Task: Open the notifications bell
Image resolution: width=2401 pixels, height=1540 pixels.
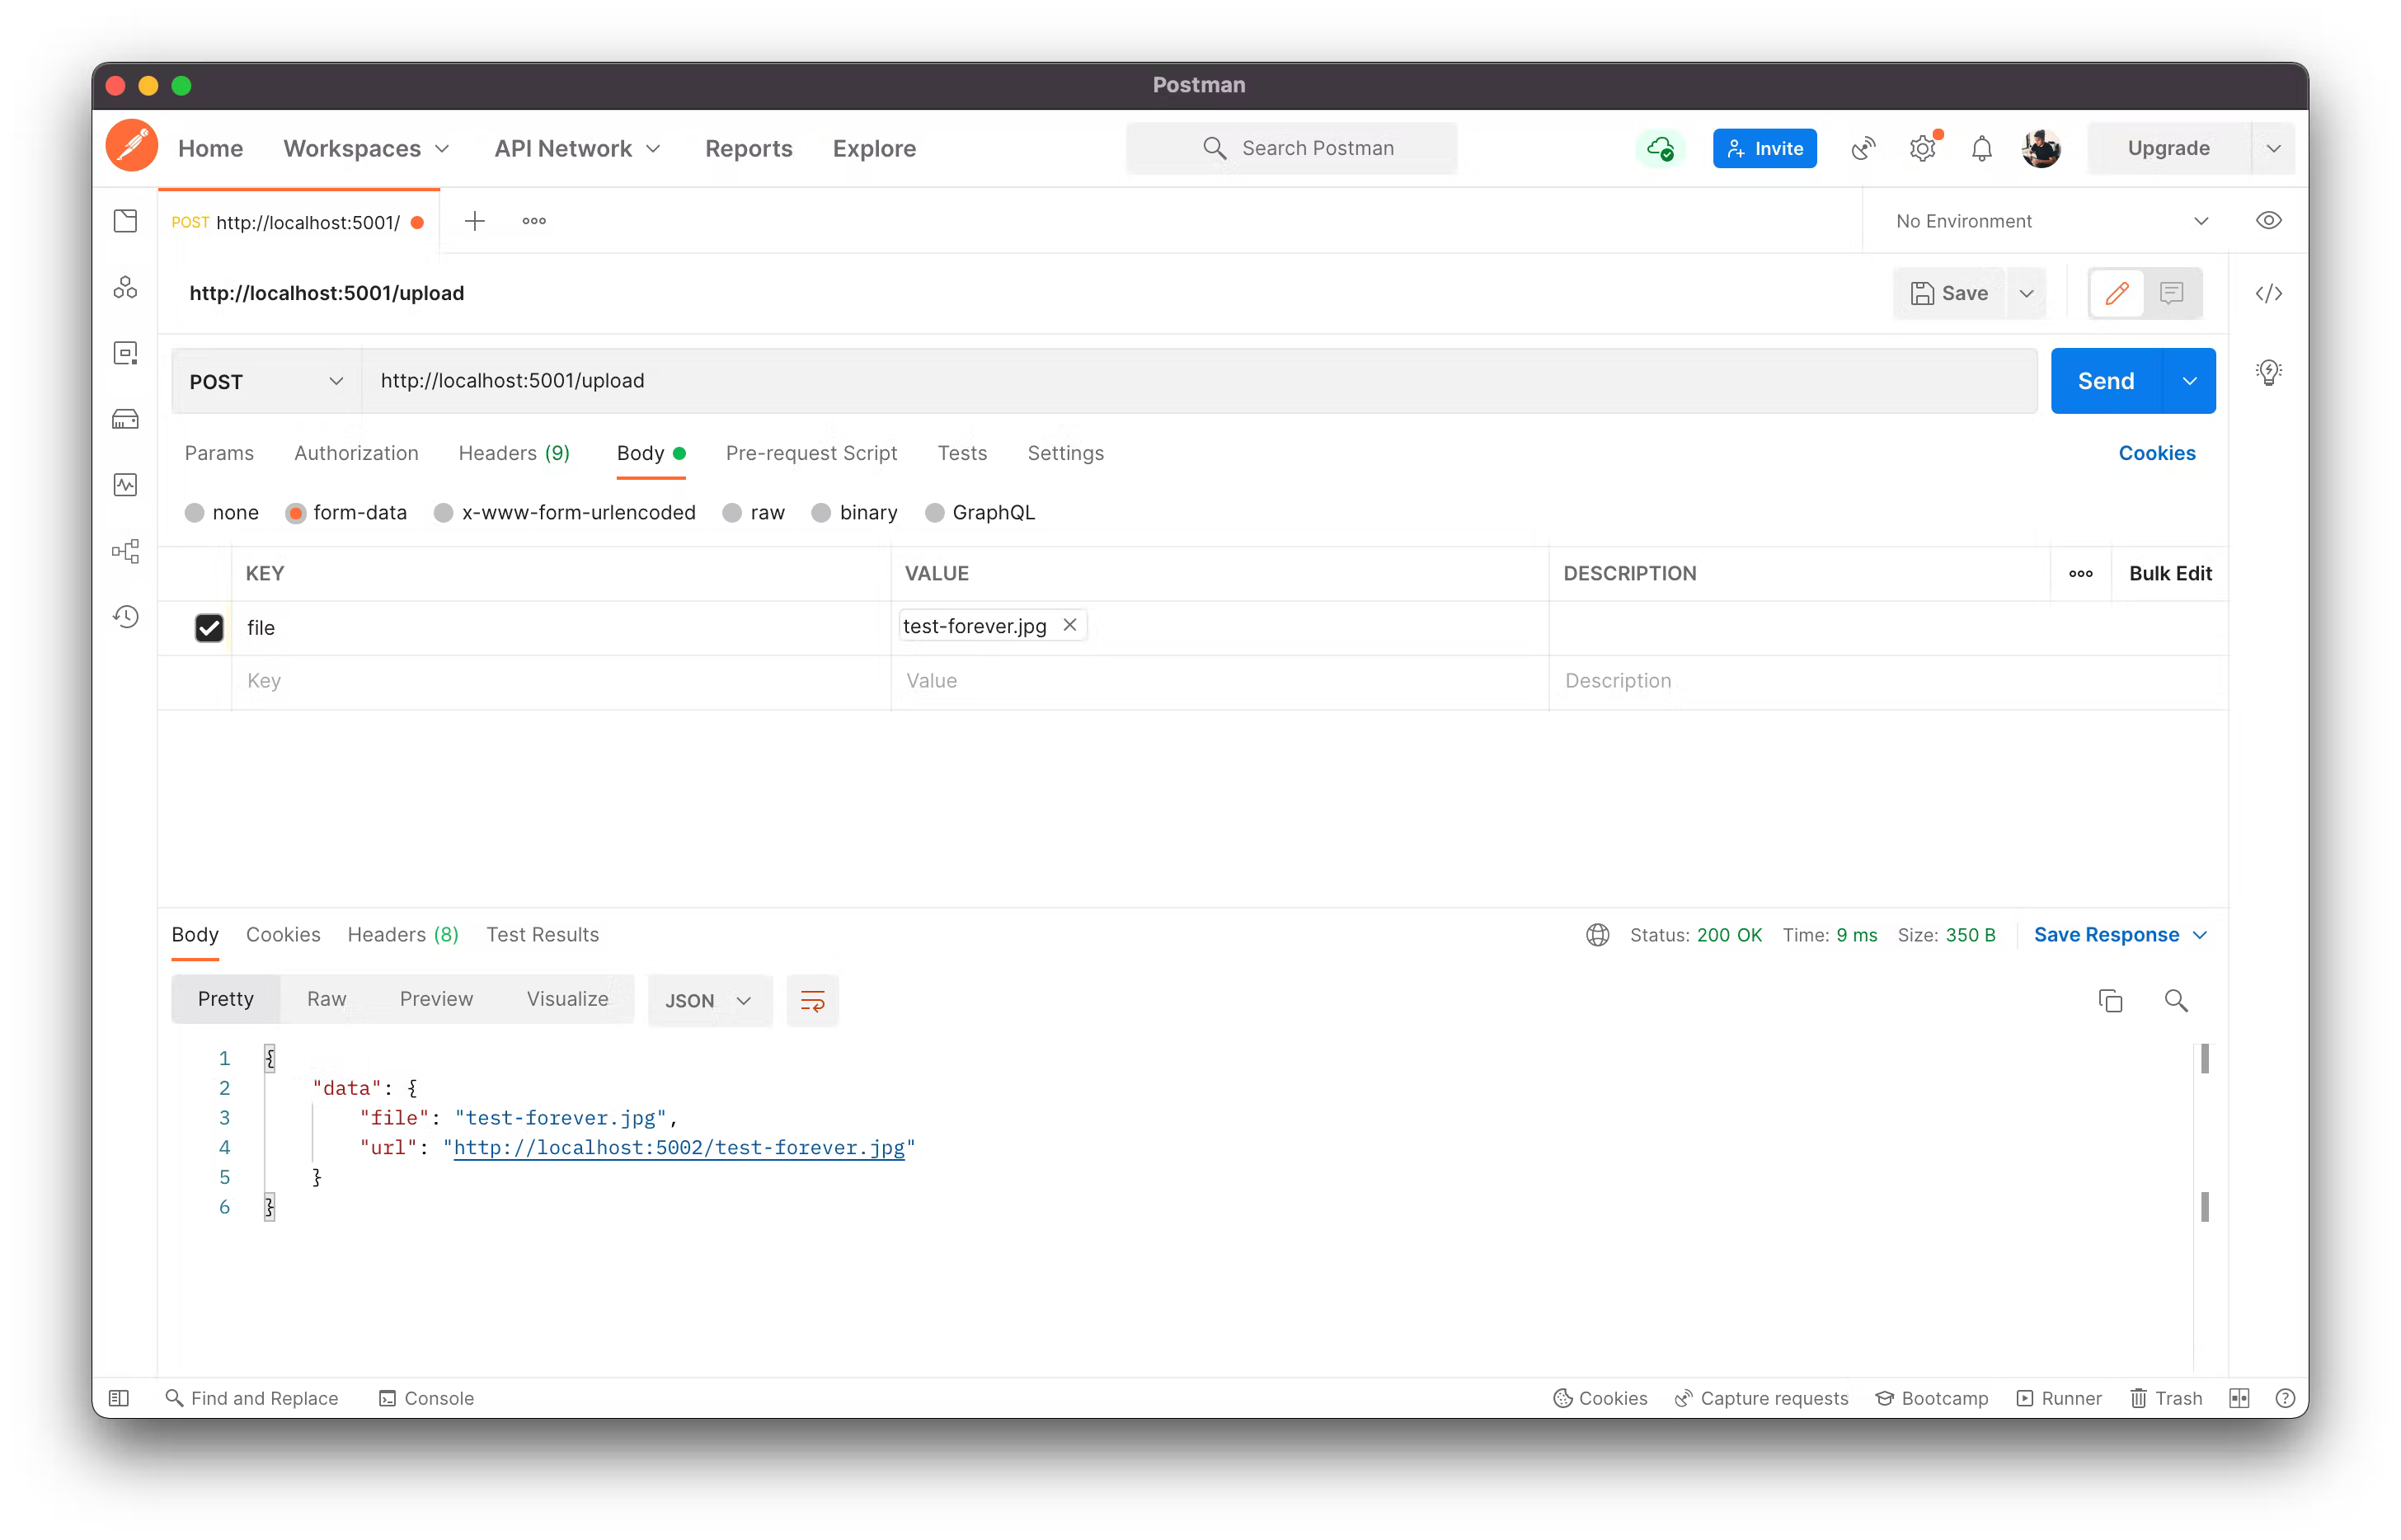Action: 1981,148
